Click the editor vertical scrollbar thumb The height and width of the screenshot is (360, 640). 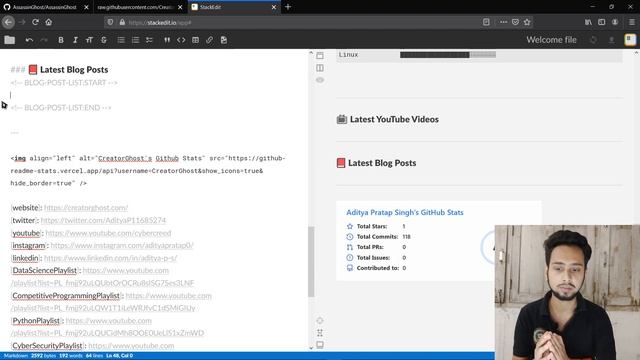tap(311, 261)
